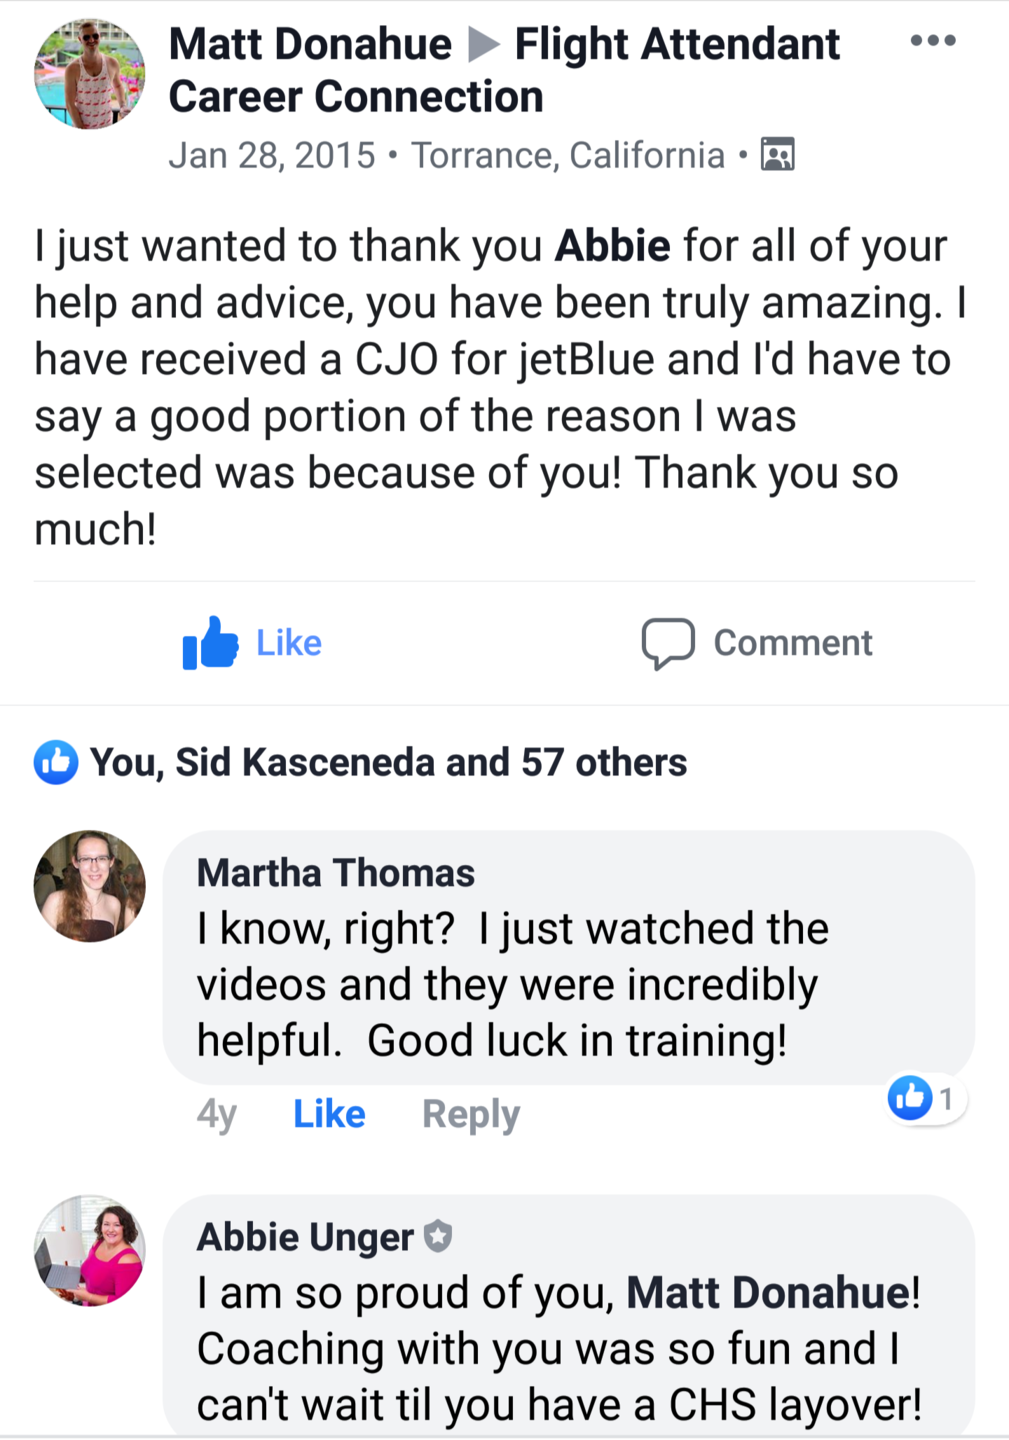Click the arrow between poster and group name

coord(484,44)
